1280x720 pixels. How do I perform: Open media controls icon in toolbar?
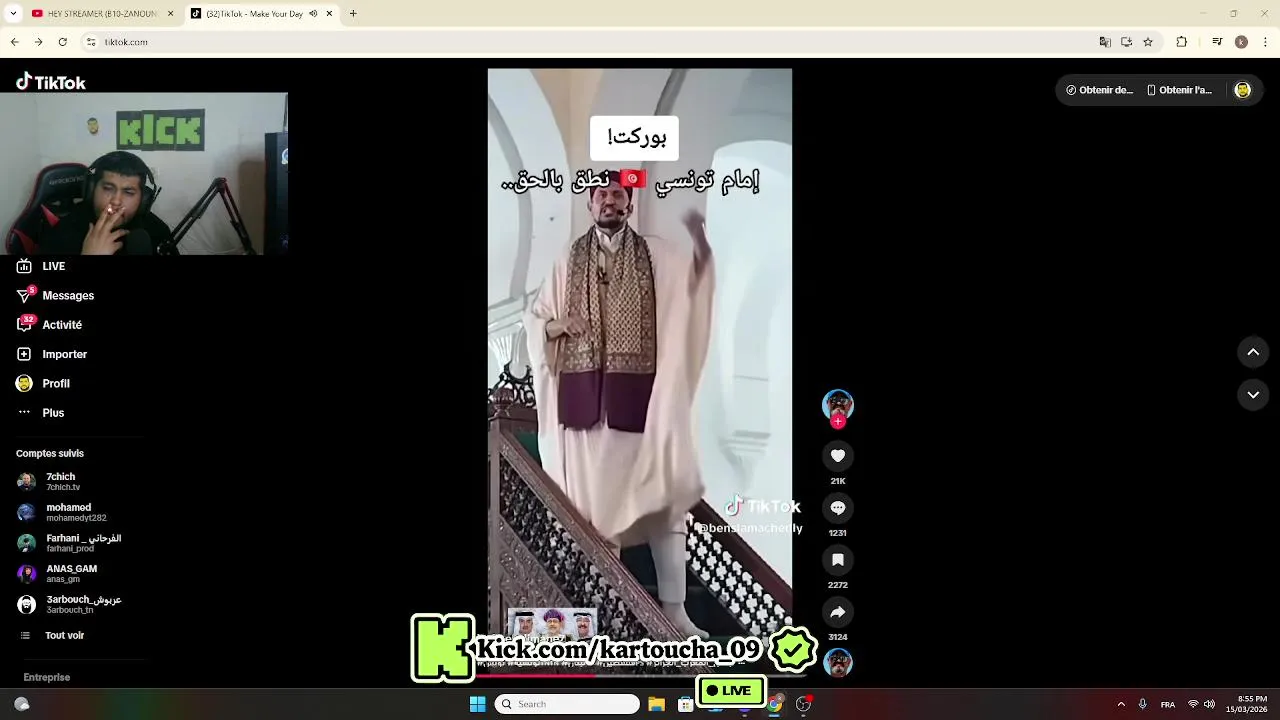pyautogui.click(x=1217, y=42)
